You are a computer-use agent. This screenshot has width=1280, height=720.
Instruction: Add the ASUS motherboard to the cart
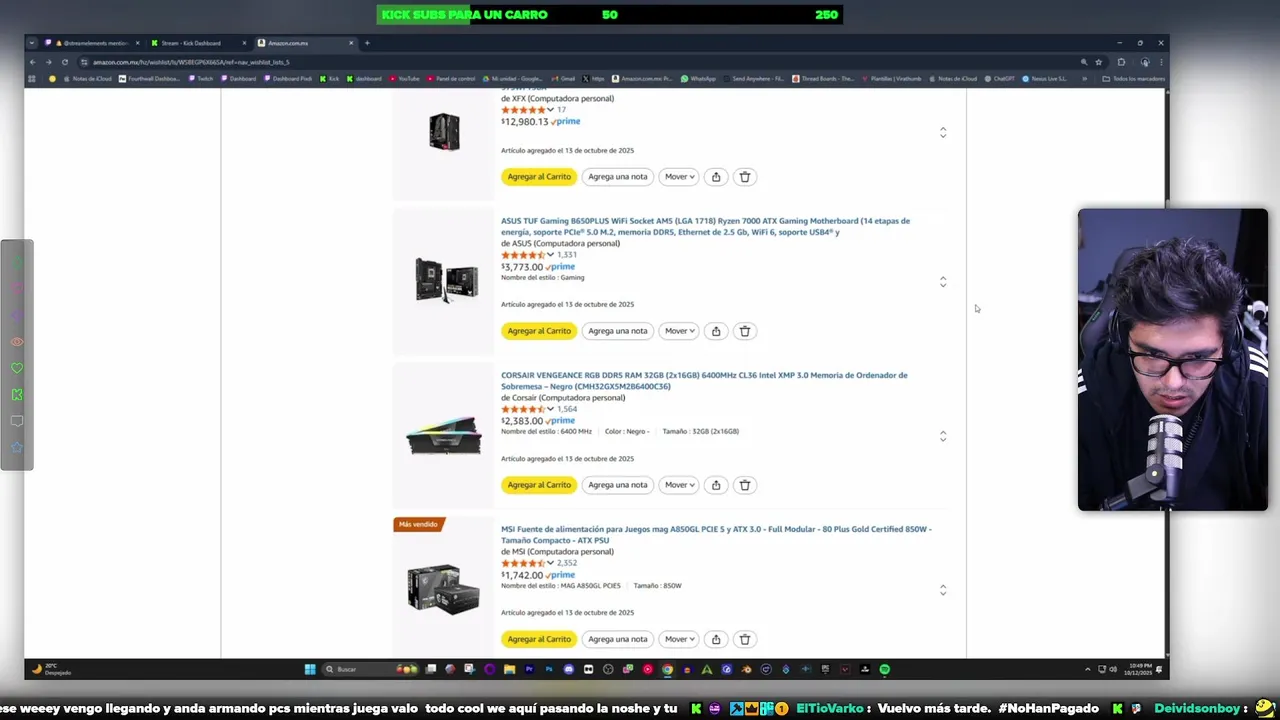point(539,331)
